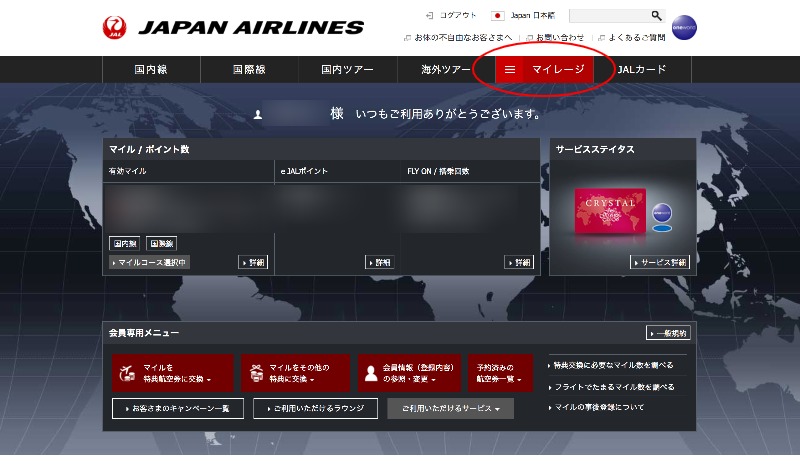Type in the site search field
Viewport: 800px width, 469px height.
click(x=610, y=16)
